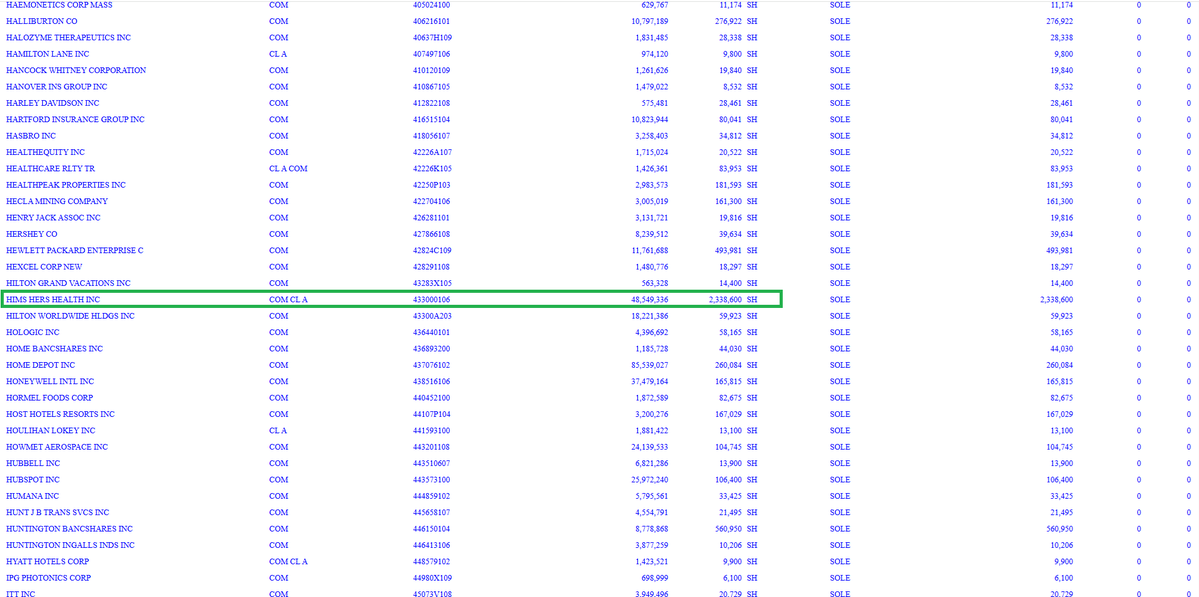1199x597 pixels.
Task: Select HECLA MINING COMPANY text
Action: click(57, 202)
